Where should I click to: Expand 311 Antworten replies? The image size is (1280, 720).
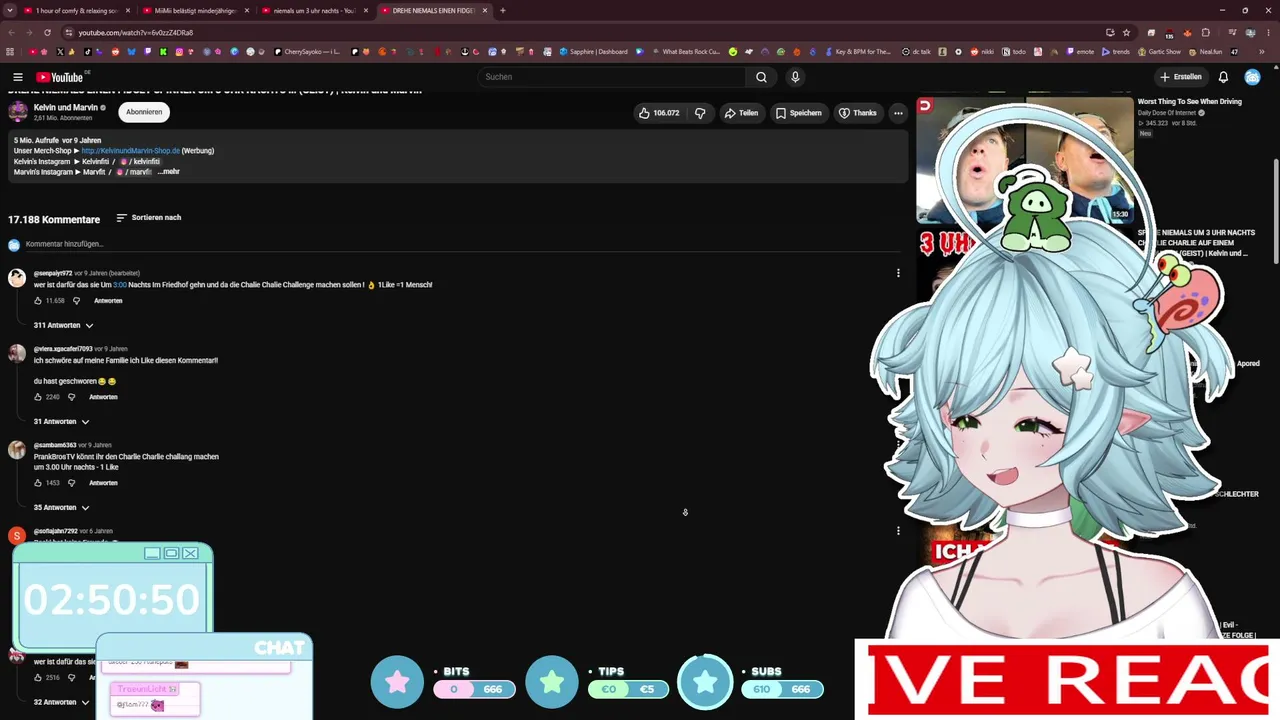(x=63, y=325)
